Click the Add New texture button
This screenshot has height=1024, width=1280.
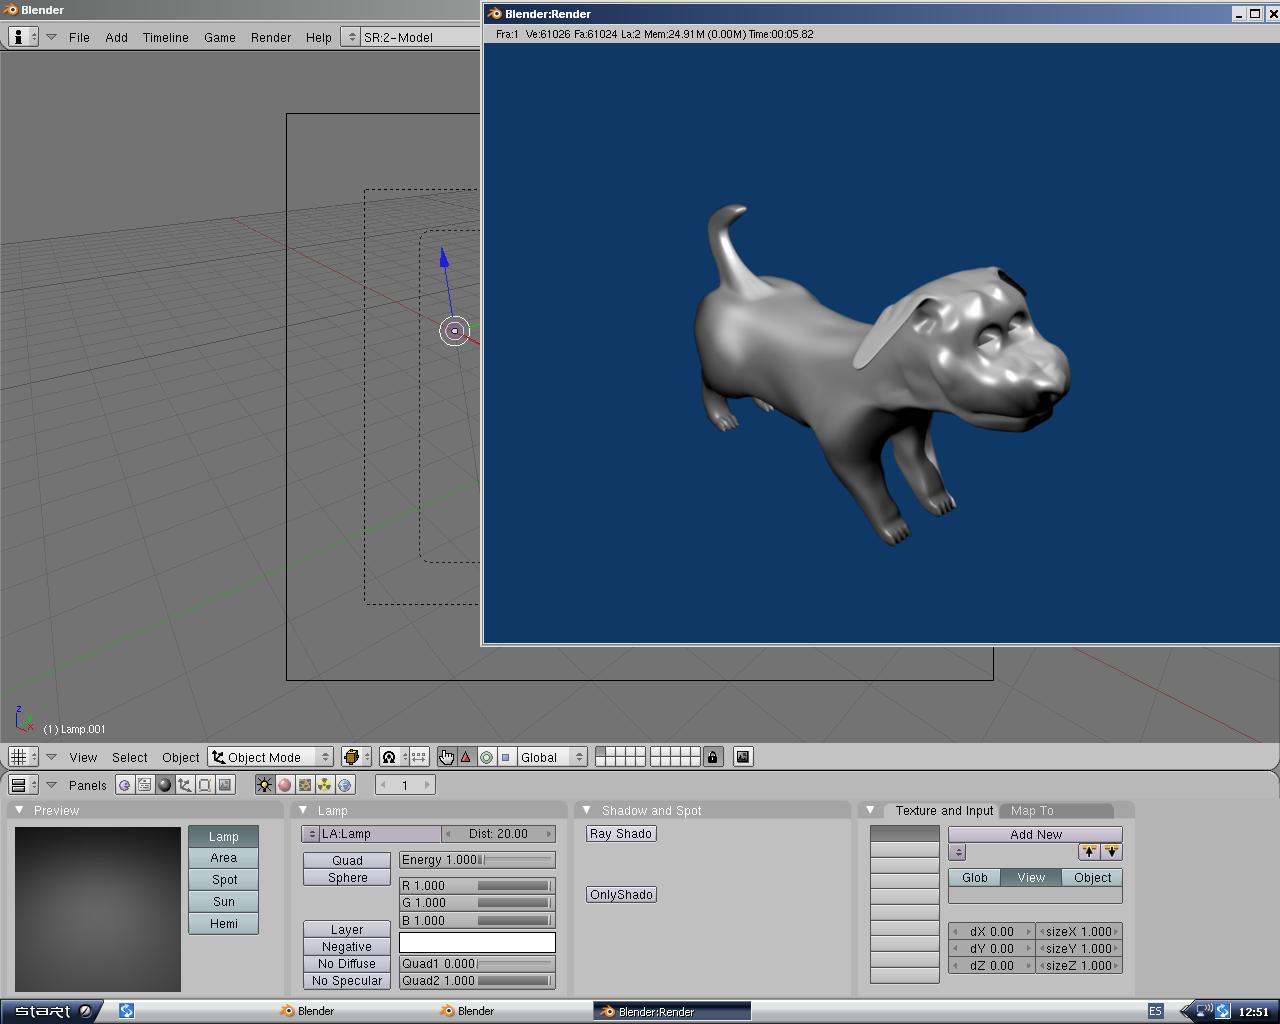1035,834
